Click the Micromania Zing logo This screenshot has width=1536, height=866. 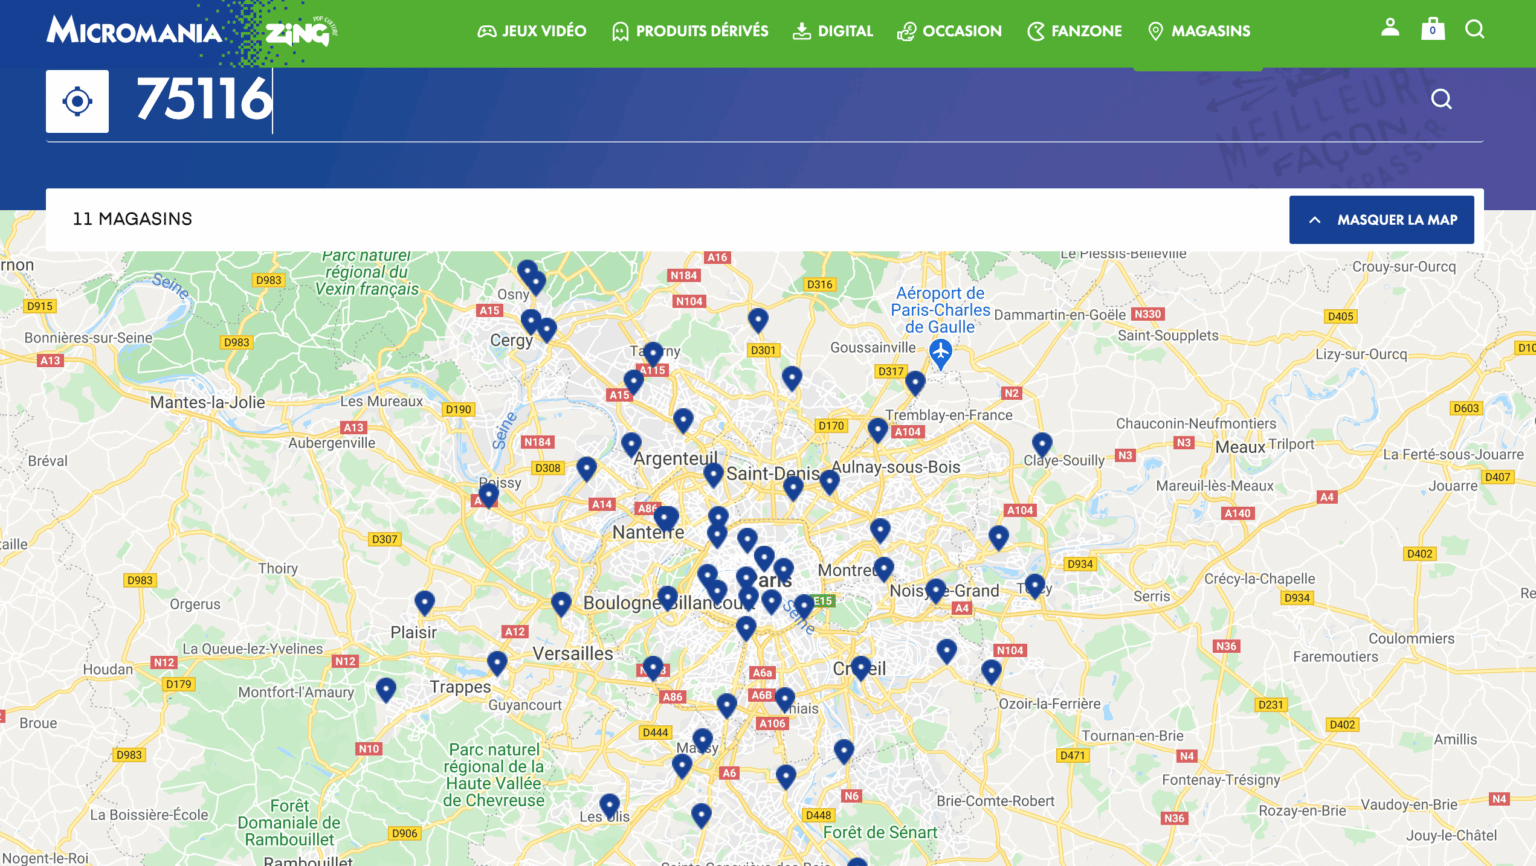(192, 31)
